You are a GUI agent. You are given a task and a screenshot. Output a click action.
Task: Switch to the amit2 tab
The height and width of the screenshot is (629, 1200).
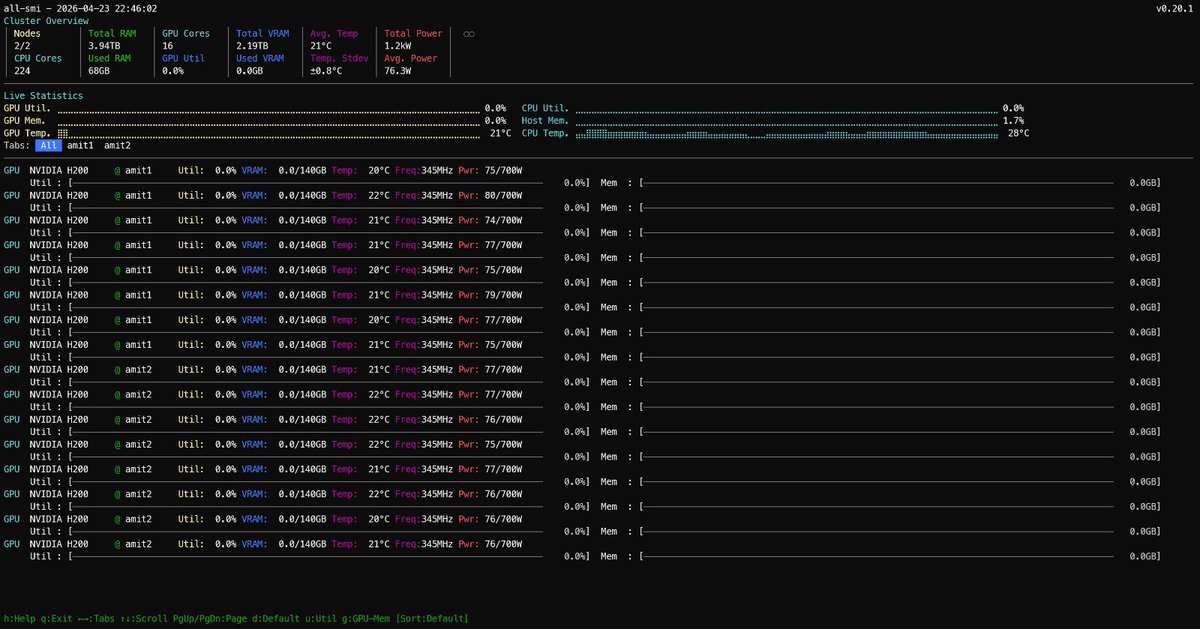[117, 145]
